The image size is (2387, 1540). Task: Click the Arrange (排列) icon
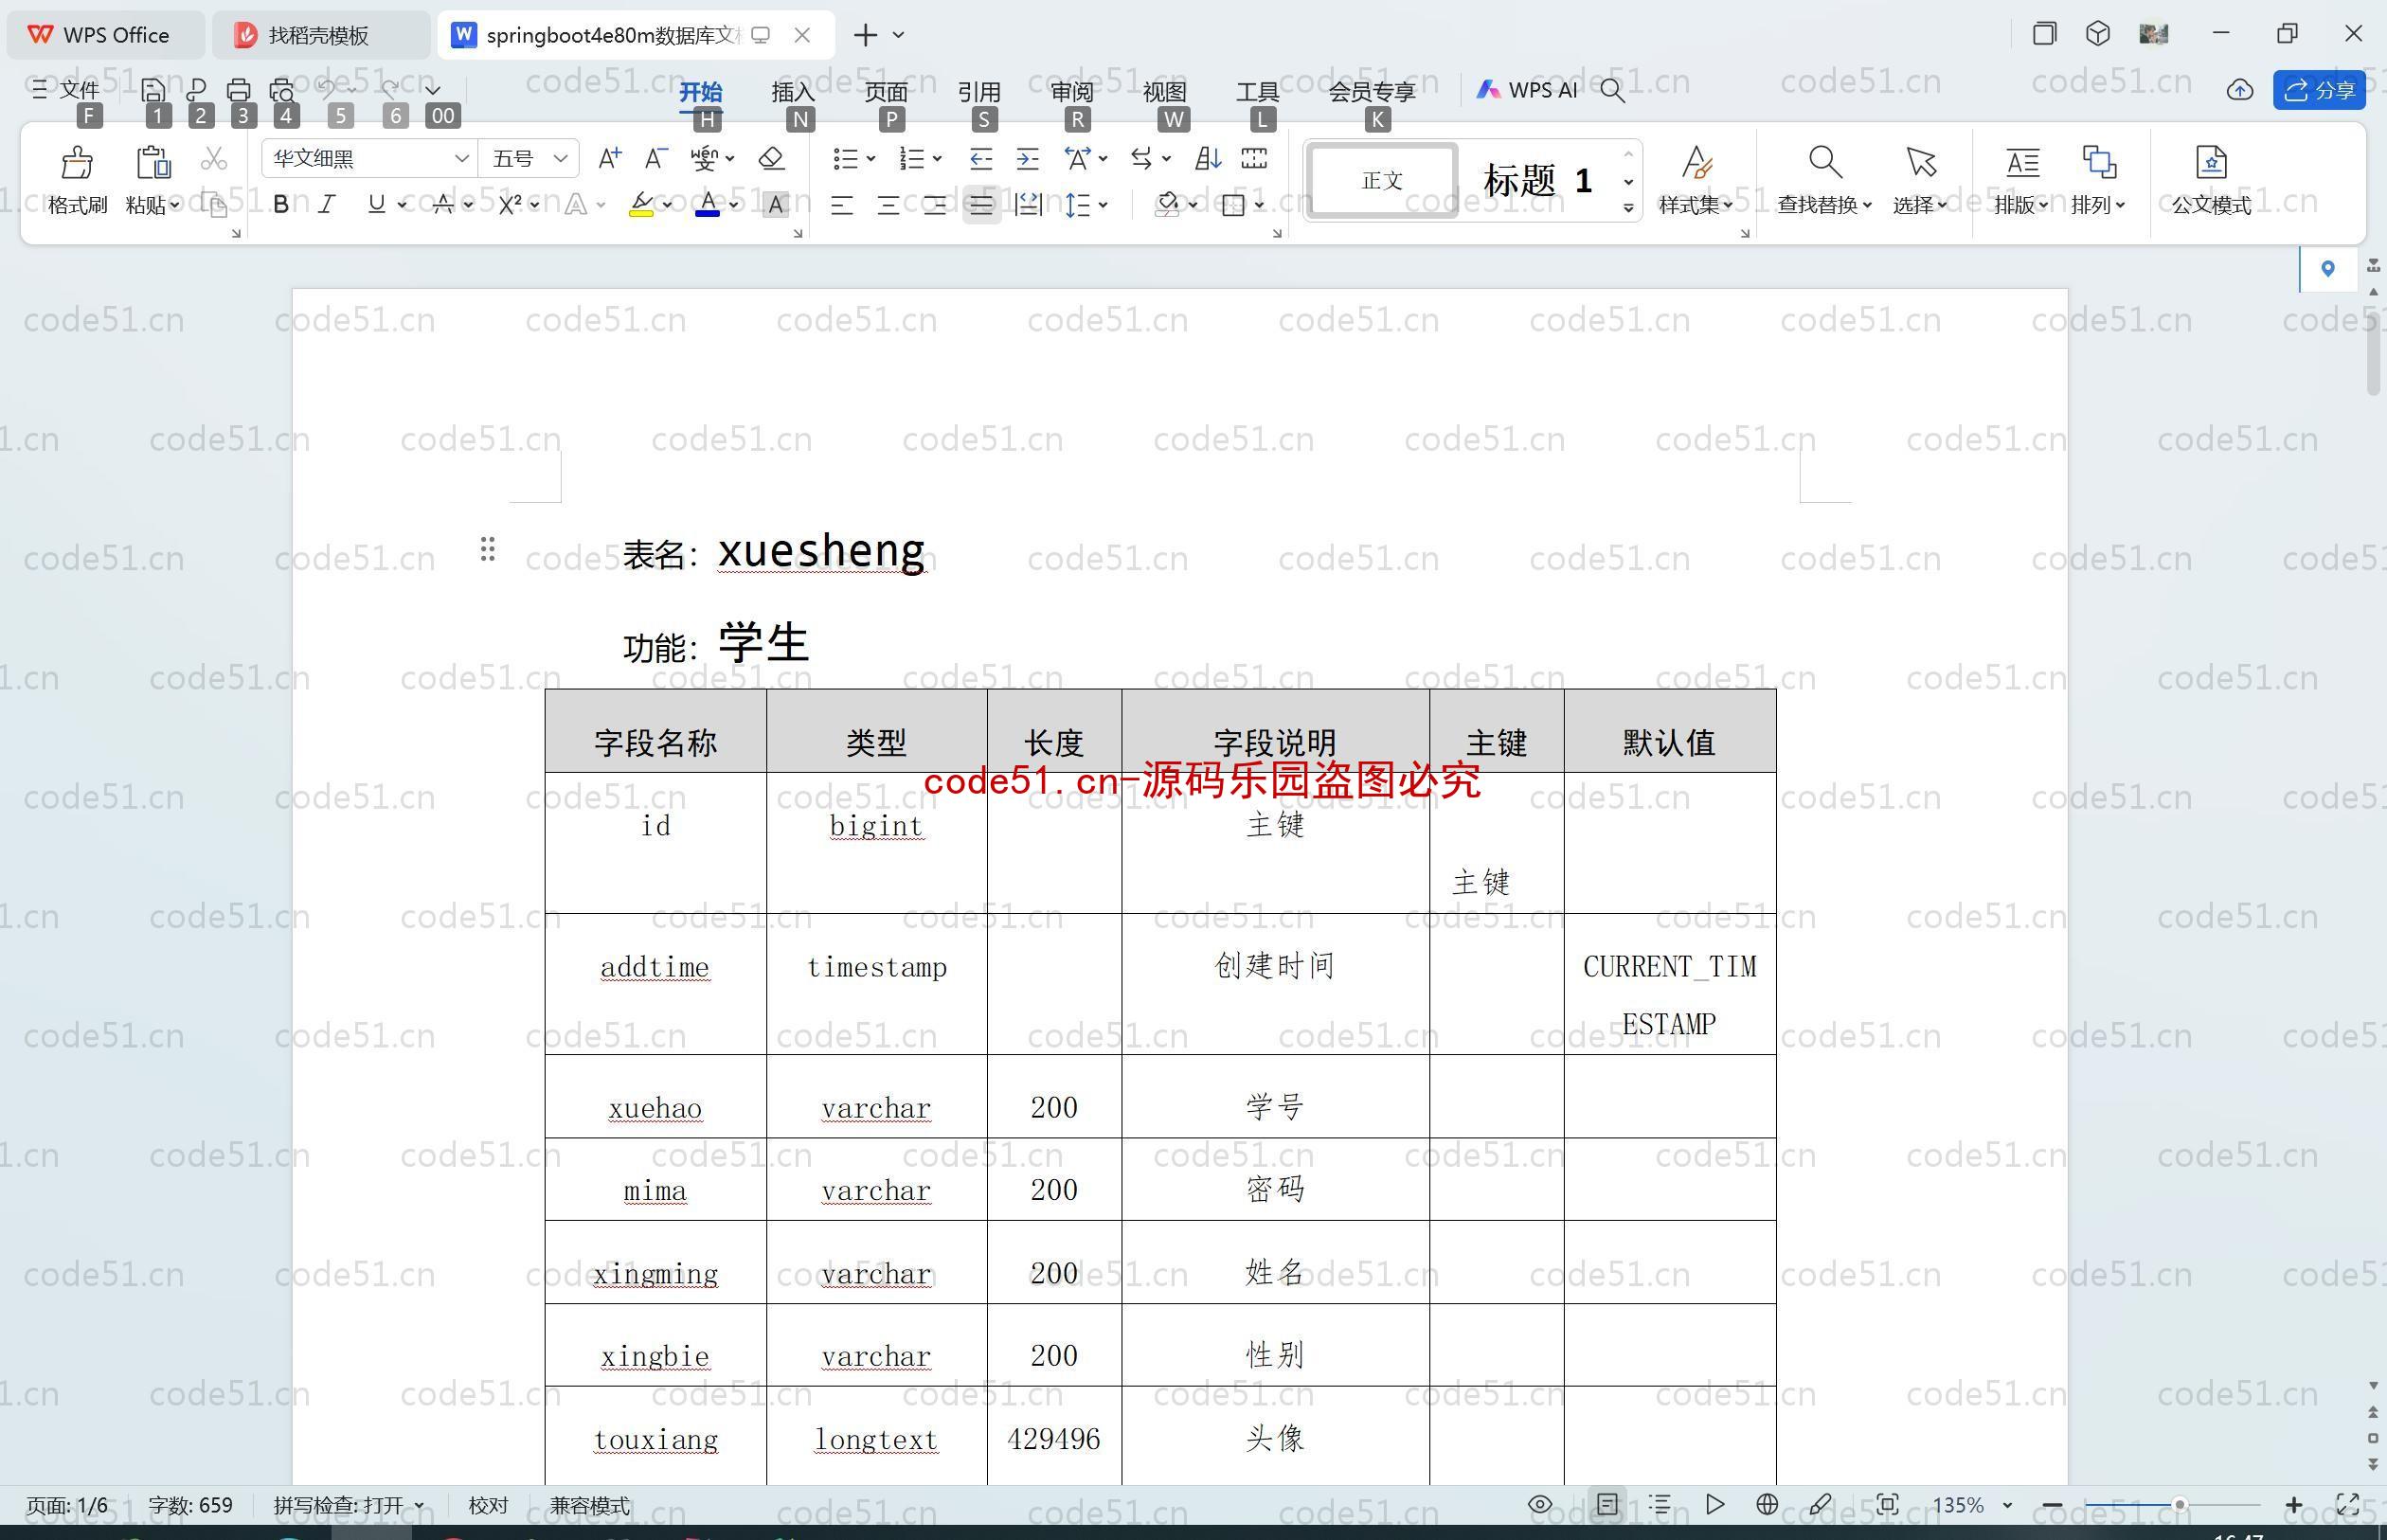click(x=2099, y=162)
